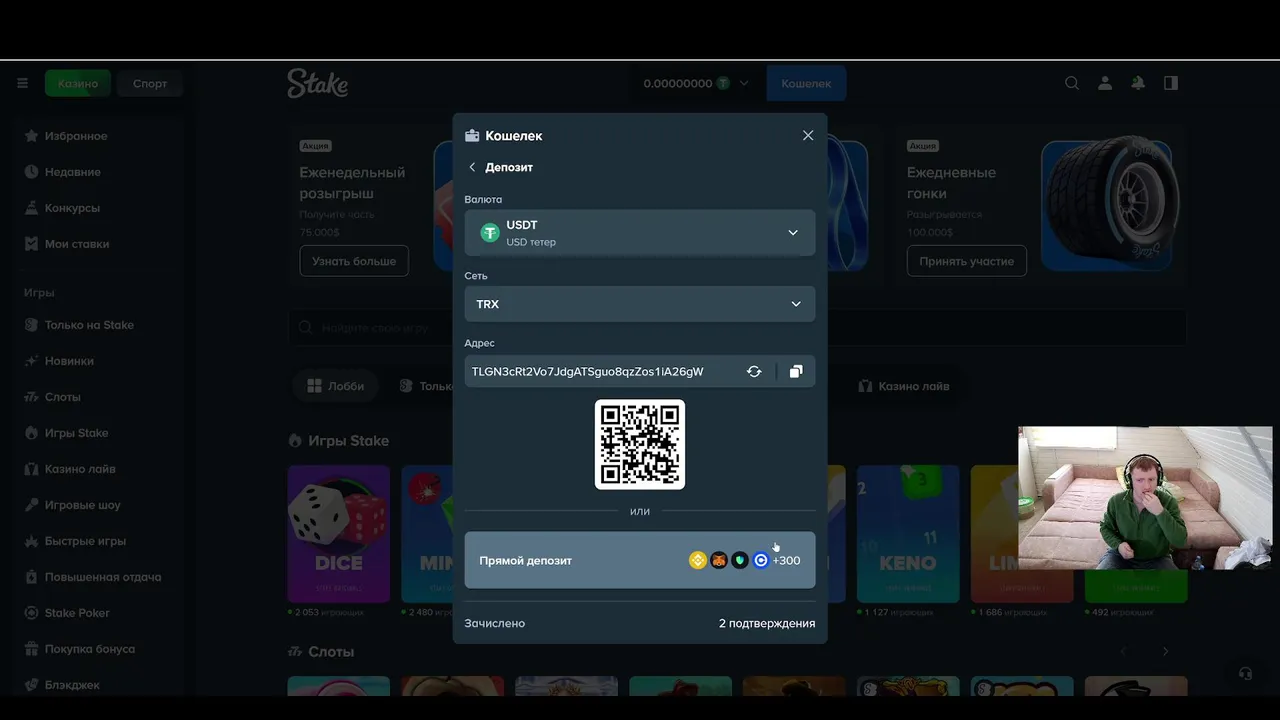Click the search magnifier icon
This screenshot has width=1280, height=720.
(1072, 84)
